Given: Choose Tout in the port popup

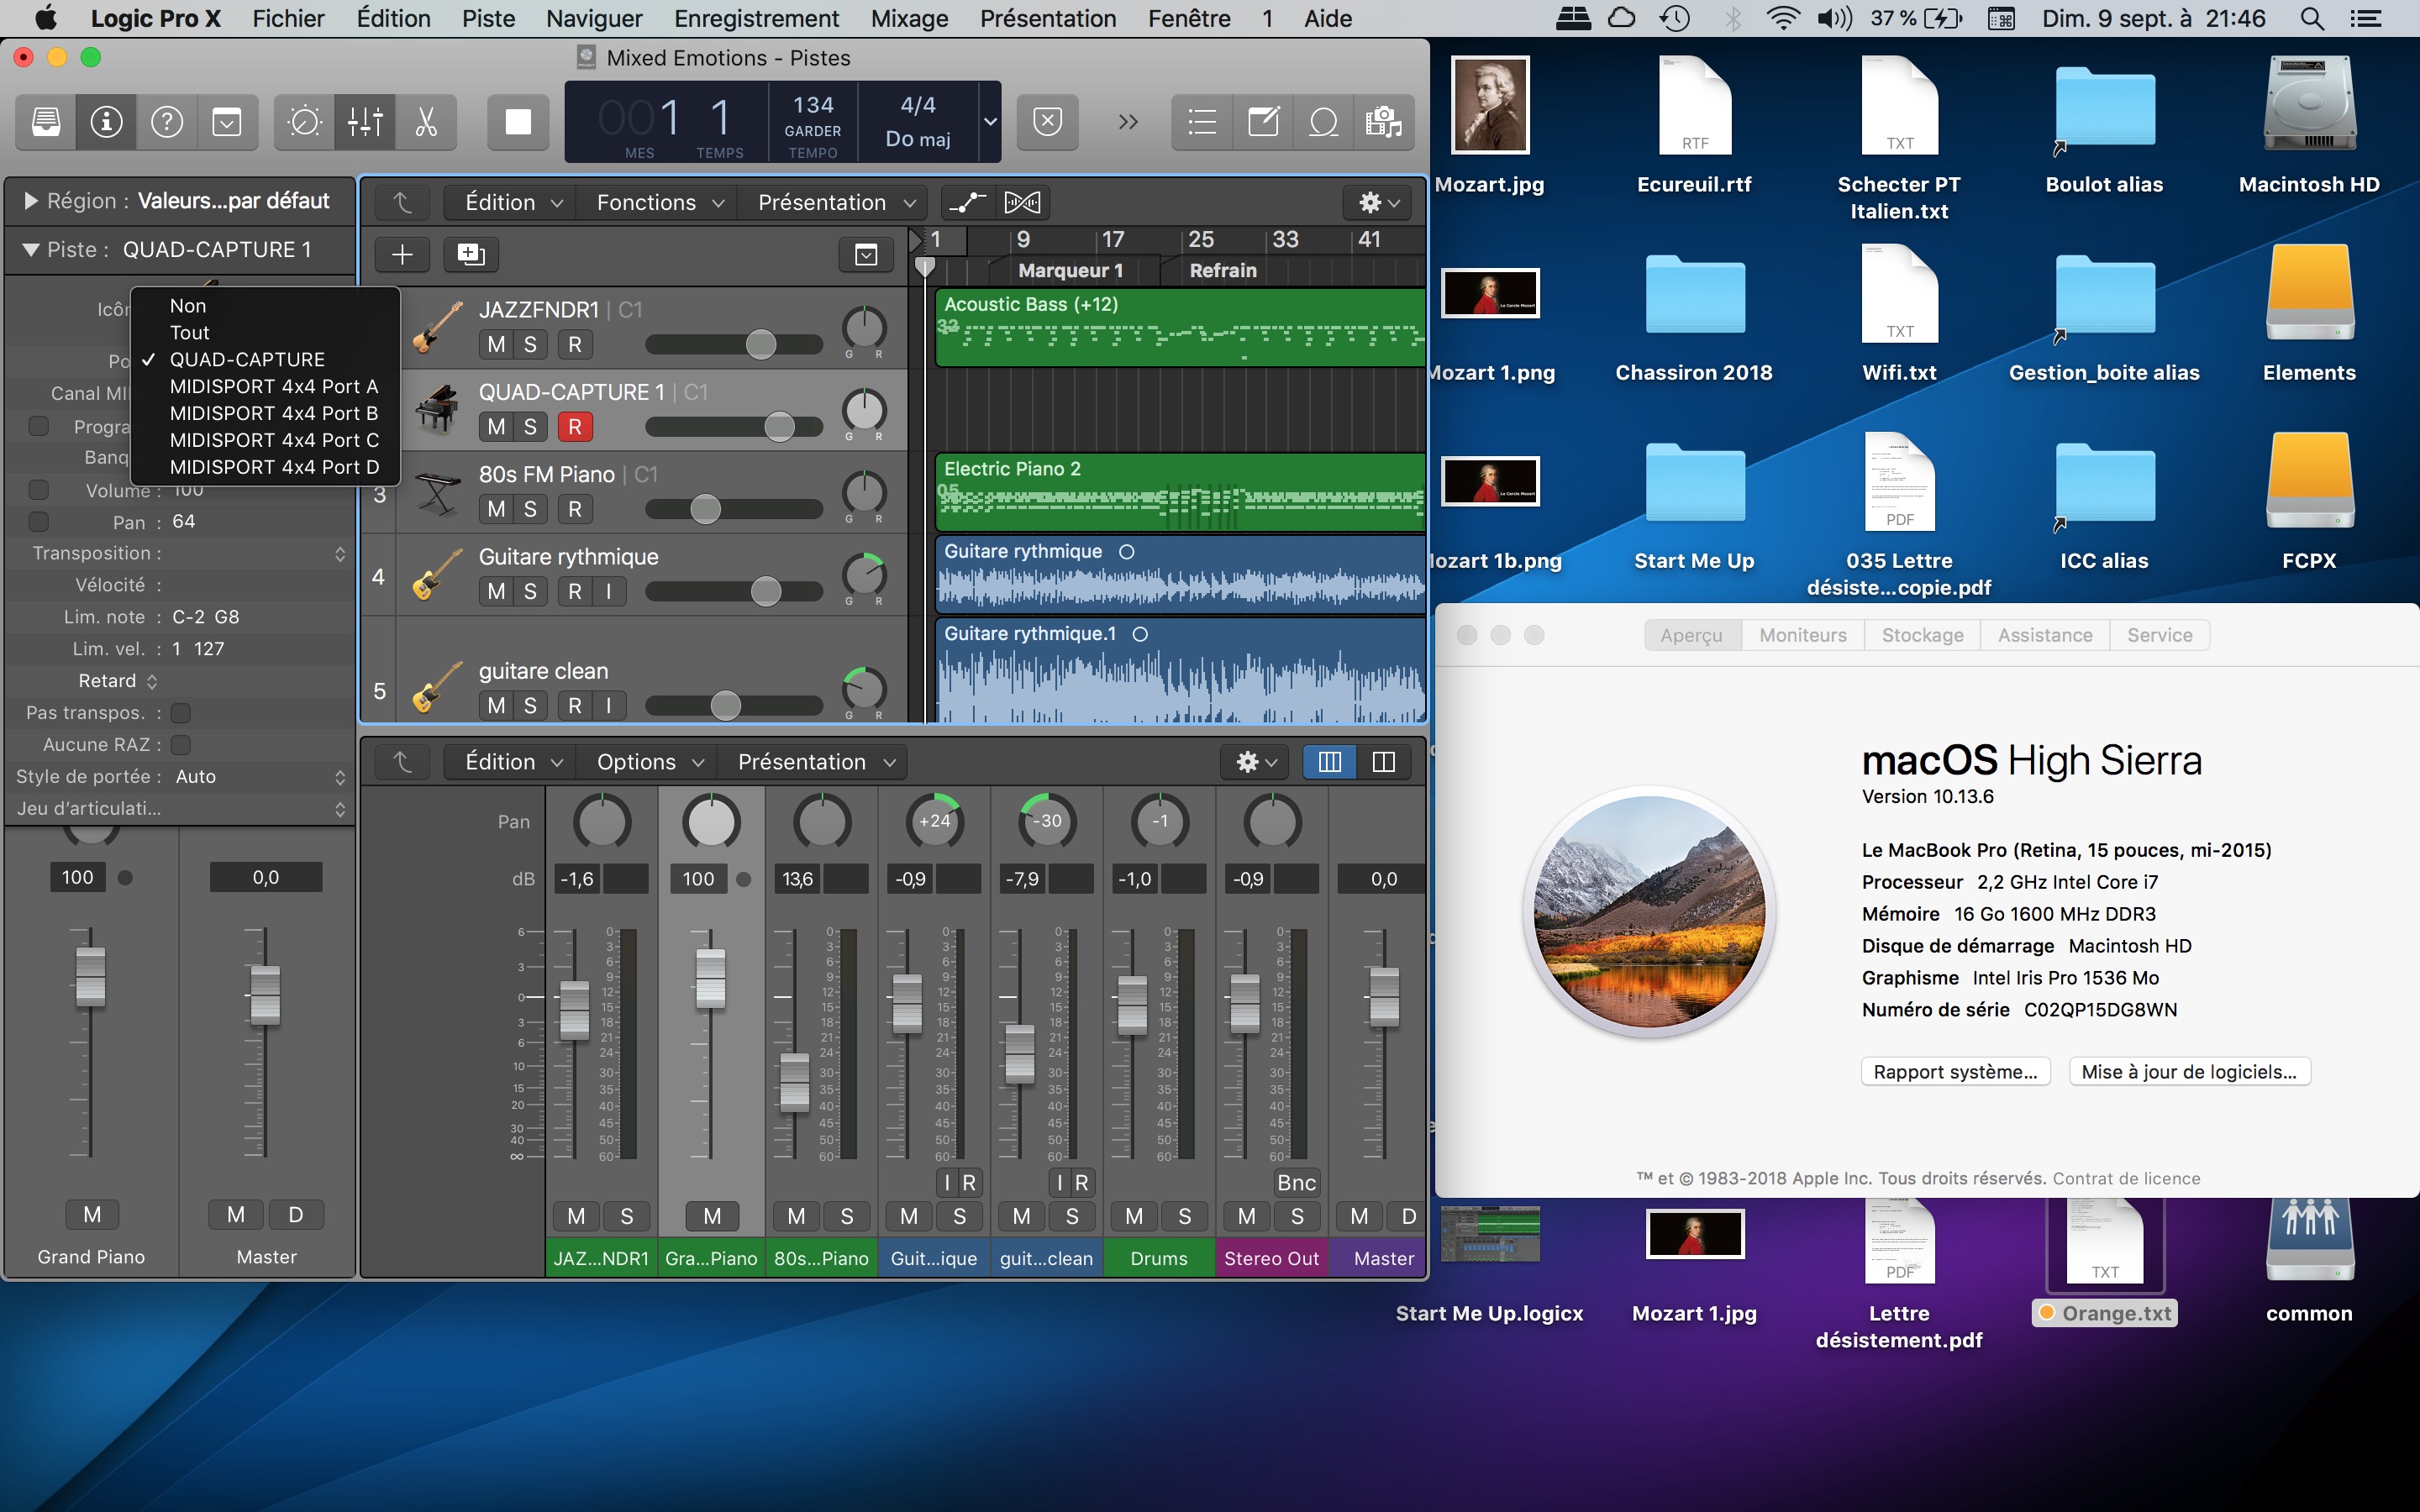Looking at the screenshot, I should coord(265,332).
